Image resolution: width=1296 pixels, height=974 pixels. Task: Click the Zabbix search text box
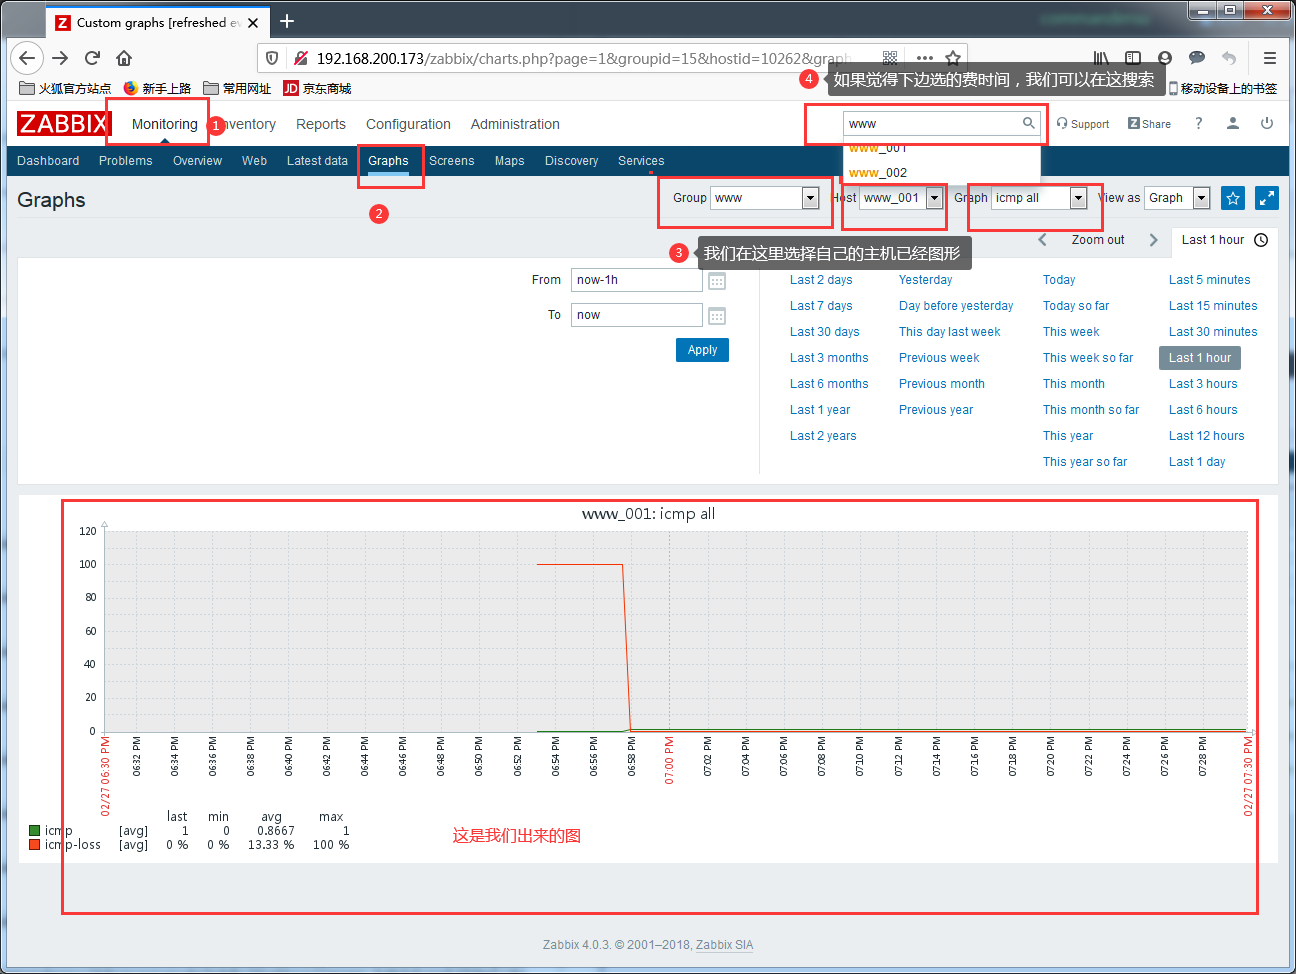coord(932,123)
